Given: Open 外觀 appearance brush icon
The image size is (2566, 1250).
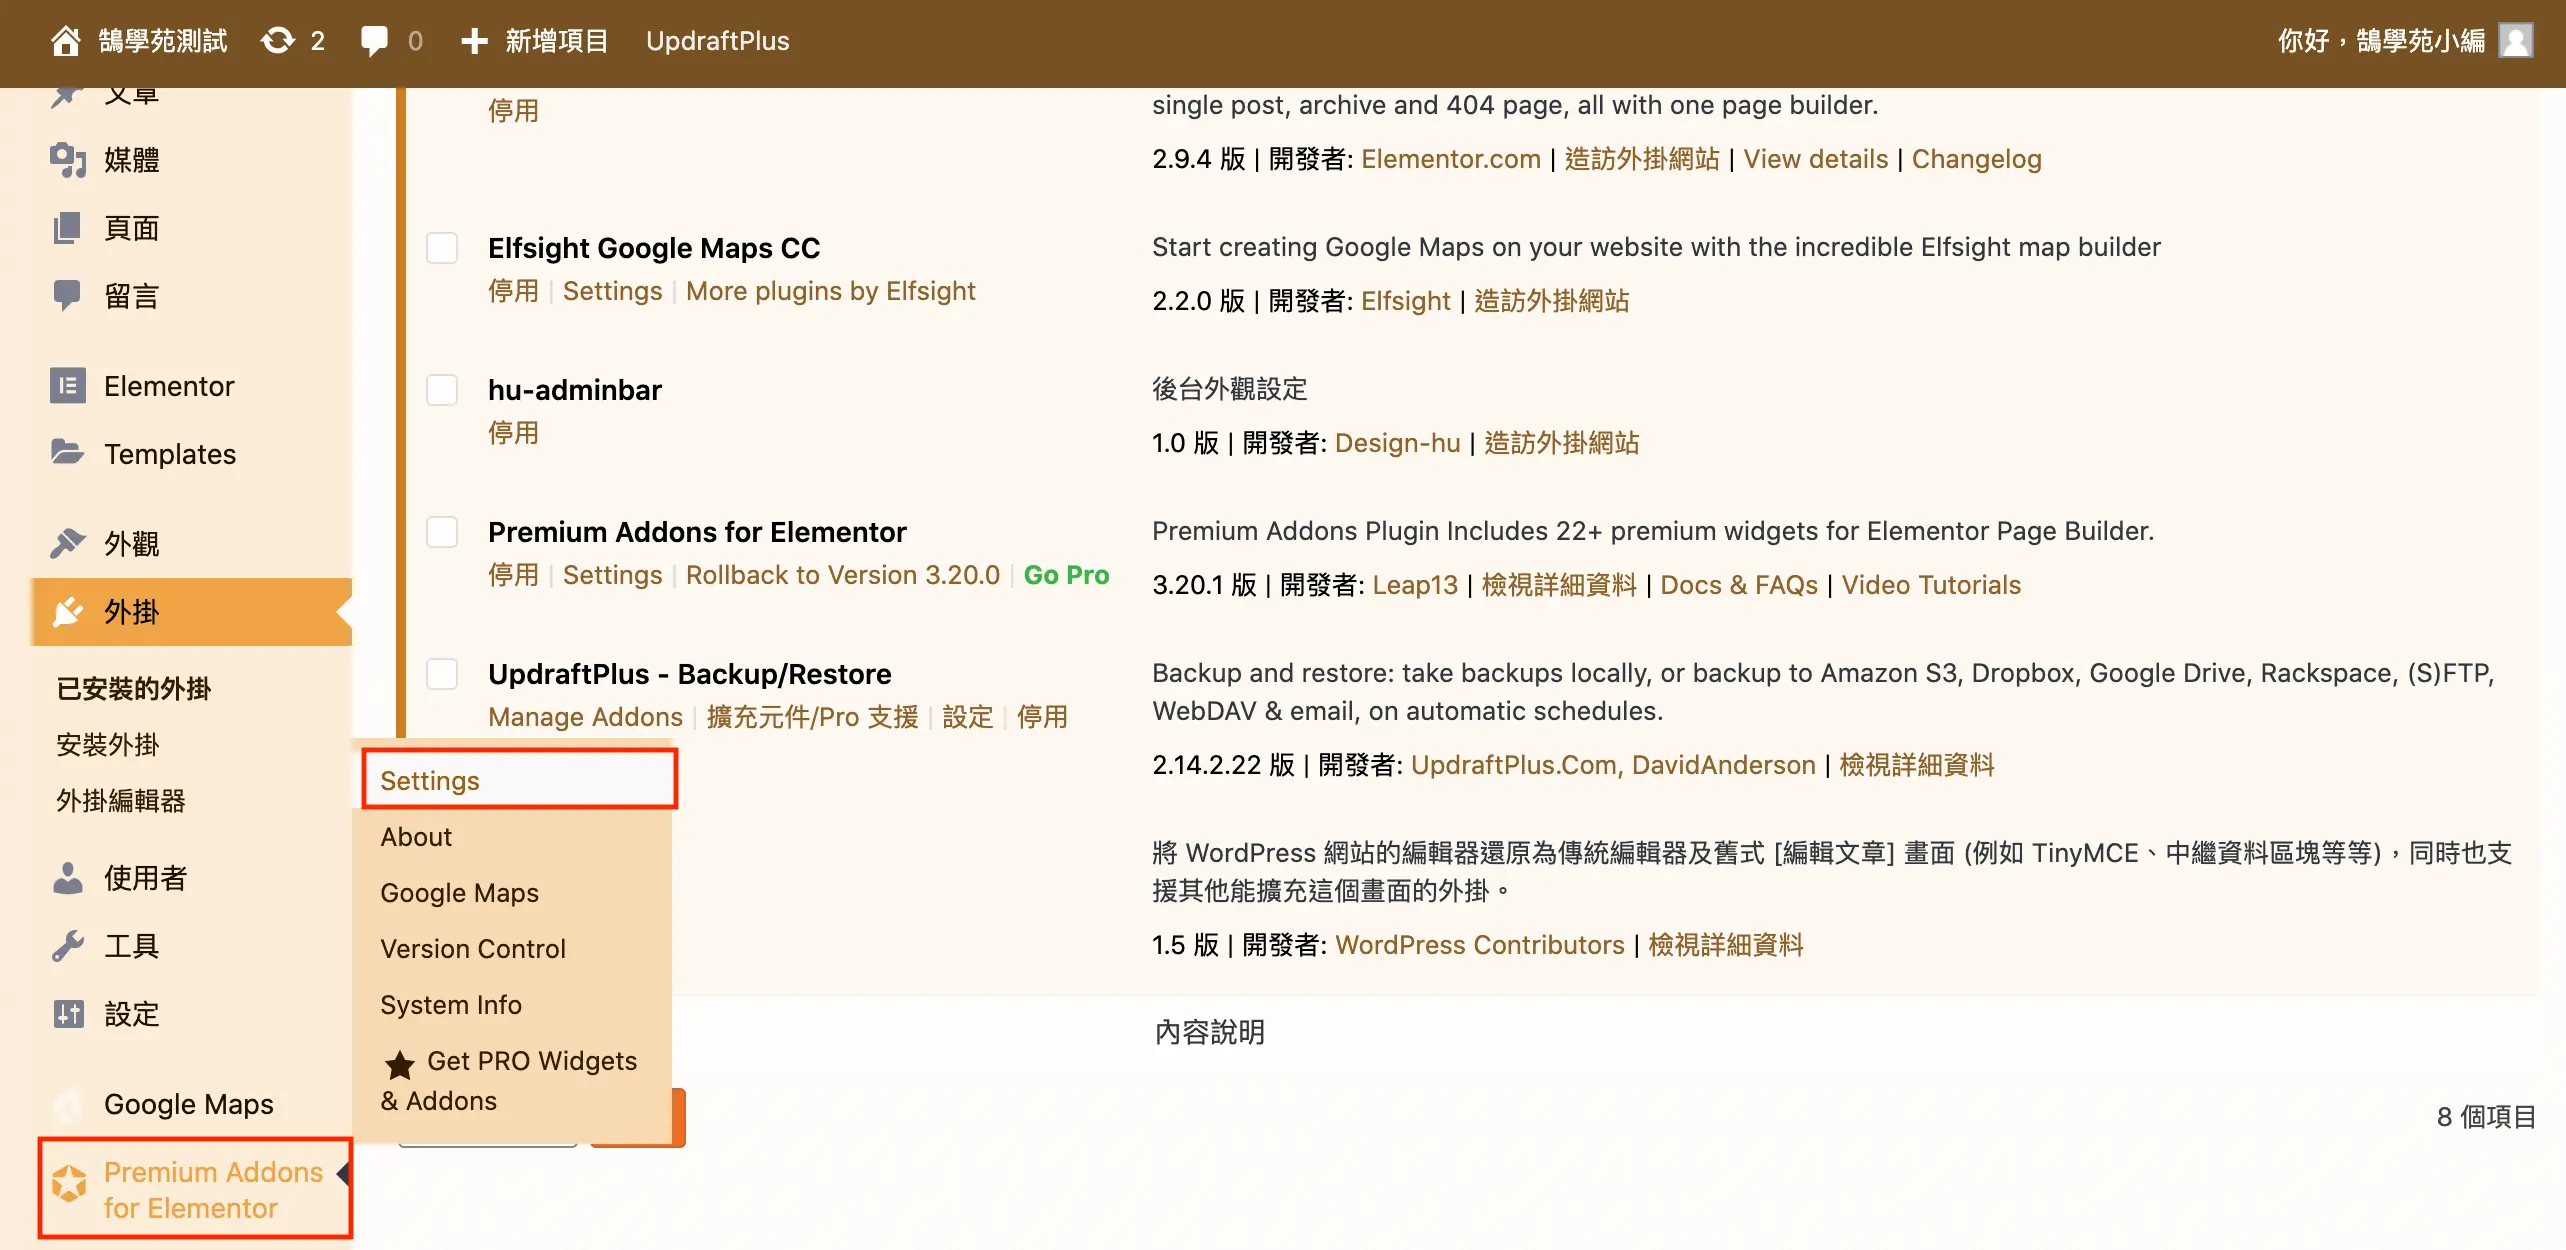Looking at the screenshot, I should [x=68, y=543].
